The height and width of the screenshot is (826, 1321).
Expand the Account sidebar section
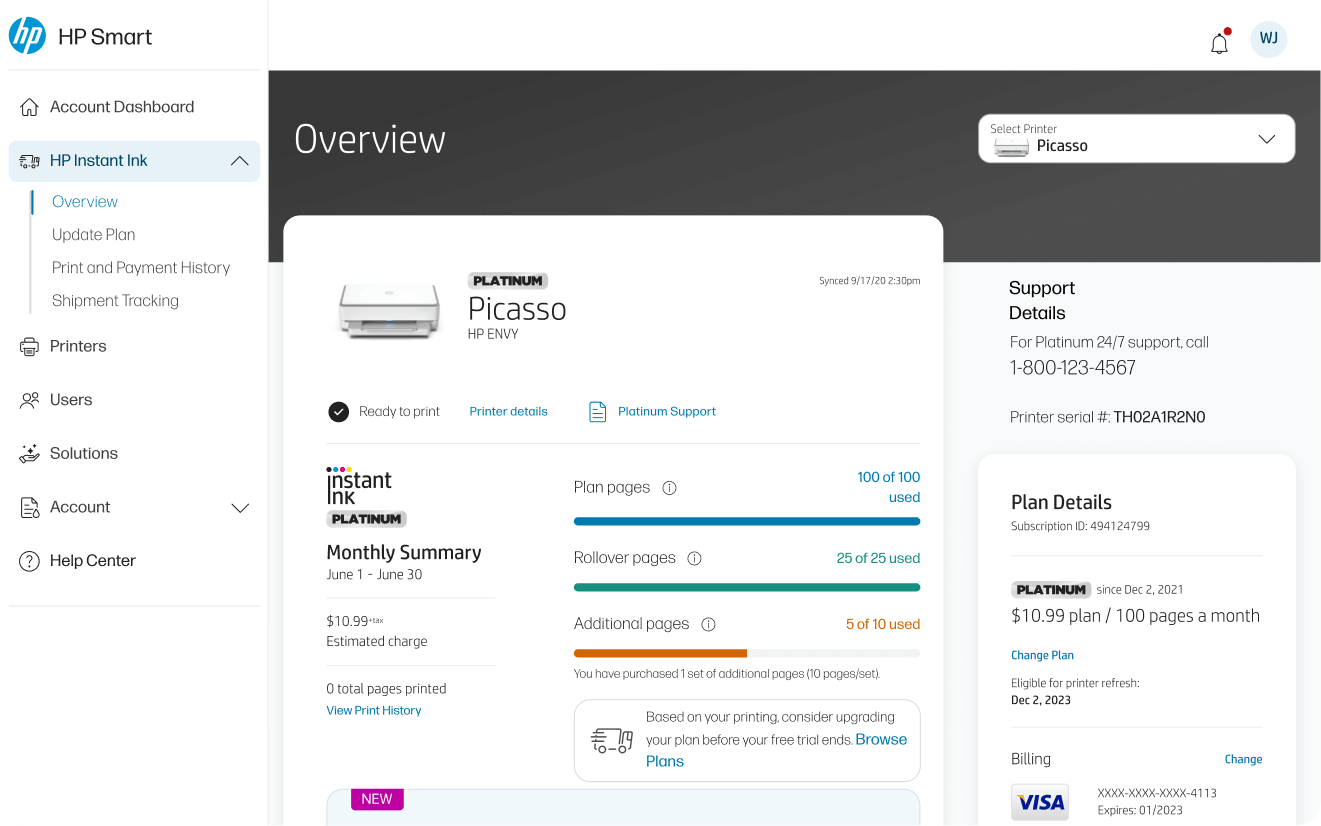pyautogui.click(x=240, y=508)
